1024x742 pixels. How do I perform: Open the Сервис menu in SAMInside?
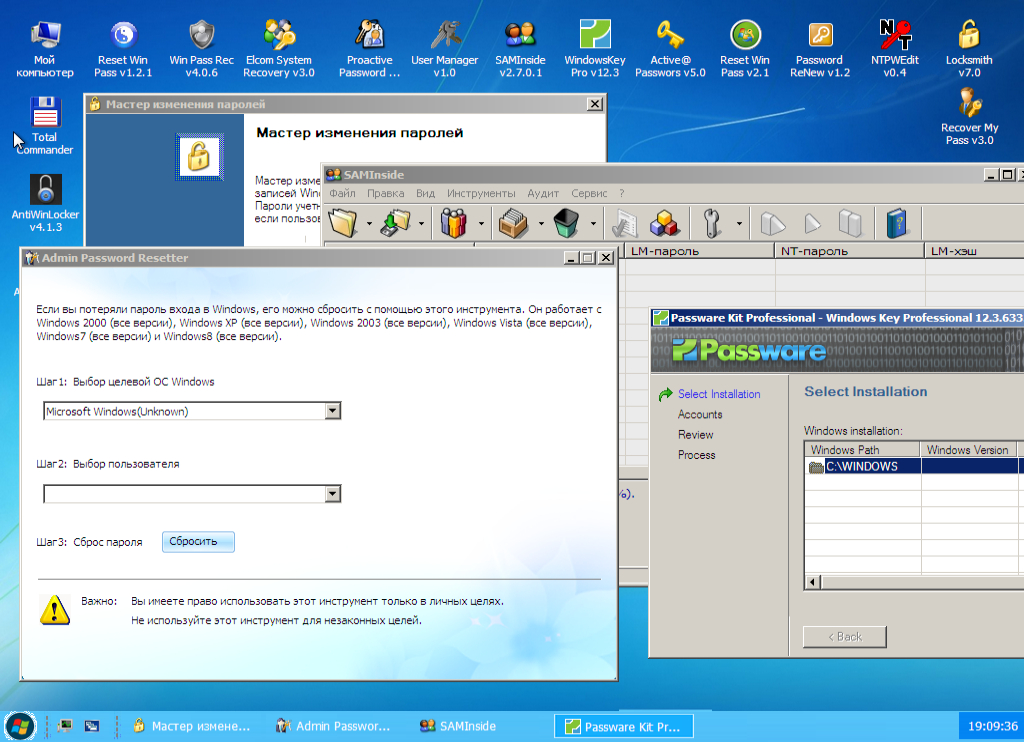[x=589, y=193]
